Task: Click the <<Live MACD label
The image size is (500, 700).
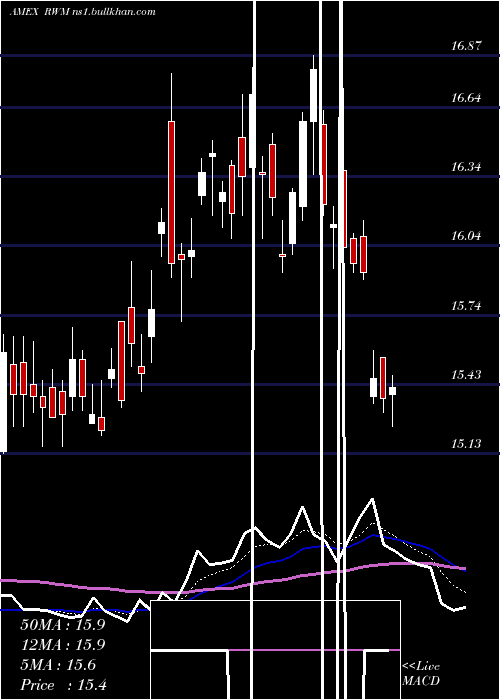Action: point(421,674)
